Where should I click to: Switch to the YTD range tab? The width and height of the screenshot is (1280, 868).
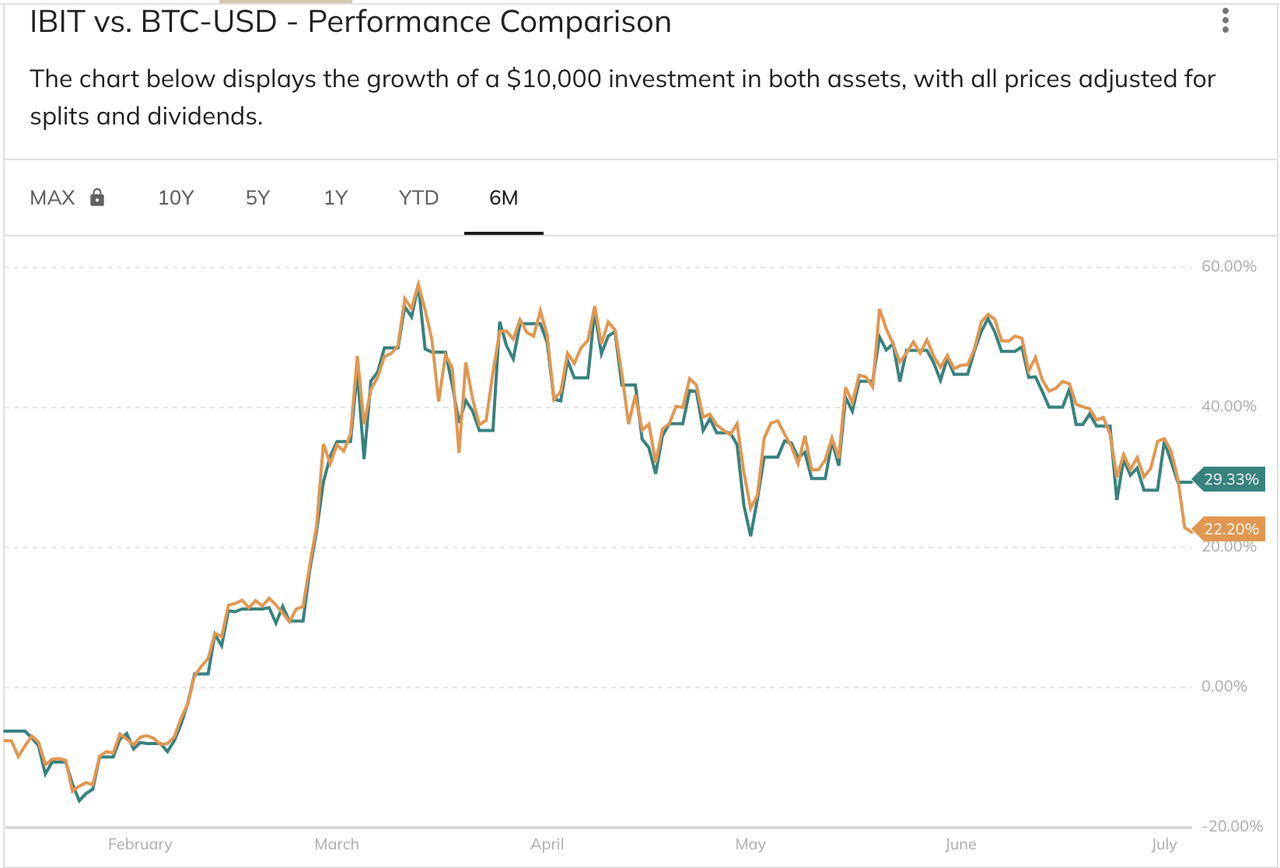tap(419, 197)
